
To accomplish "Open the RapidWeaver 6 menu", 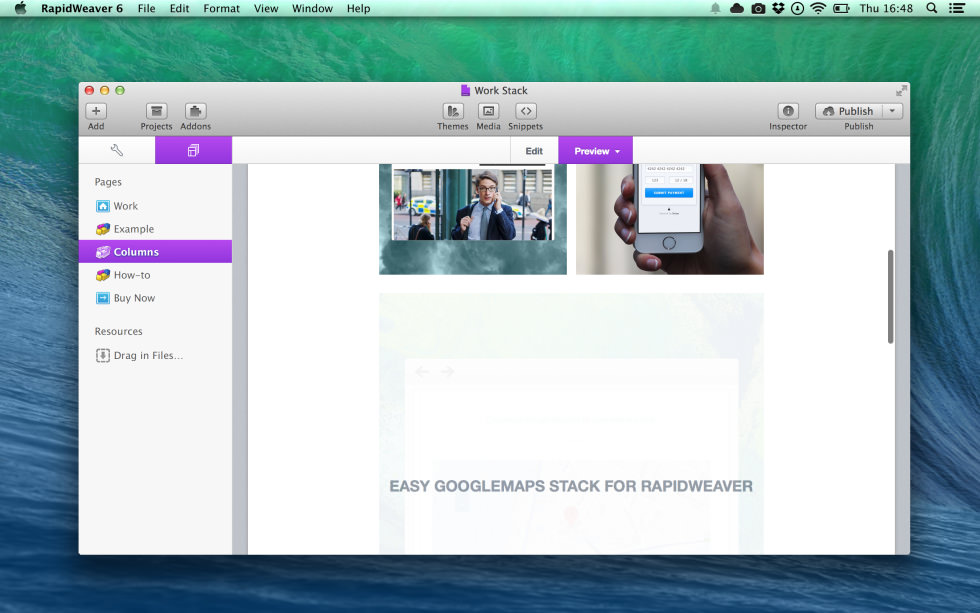I will pyautogui.click(x=82, y=8).
